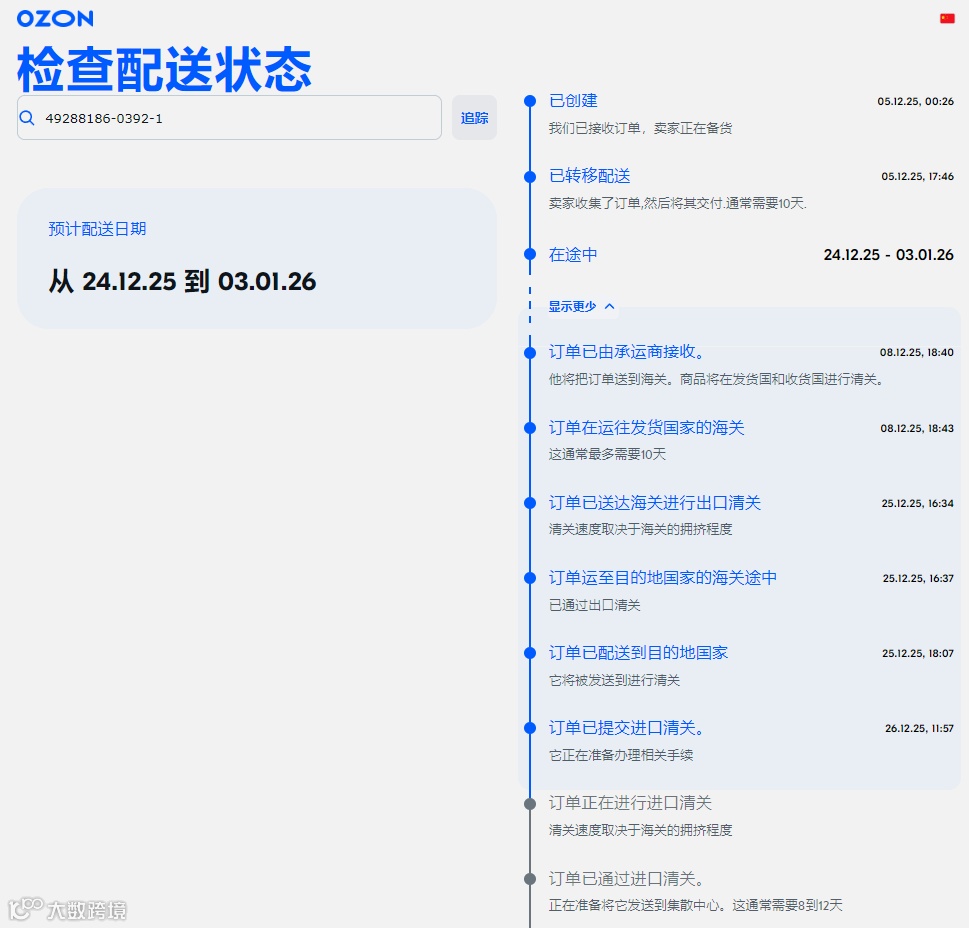Click the timestamp 25.12.25, 16:37

pos(918,578)
